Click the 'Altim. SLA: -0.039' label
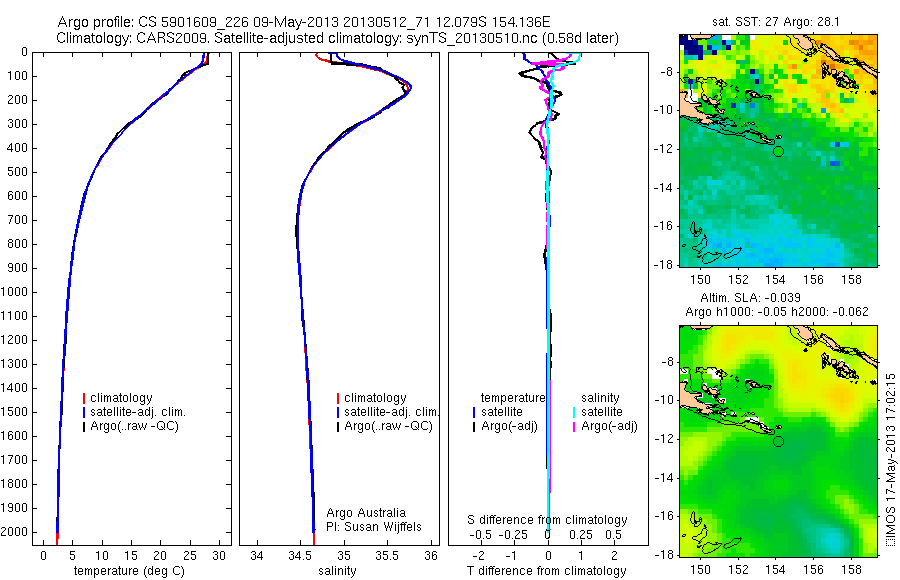The width and height of the screenshot is (900, 580). coord(750,298)
